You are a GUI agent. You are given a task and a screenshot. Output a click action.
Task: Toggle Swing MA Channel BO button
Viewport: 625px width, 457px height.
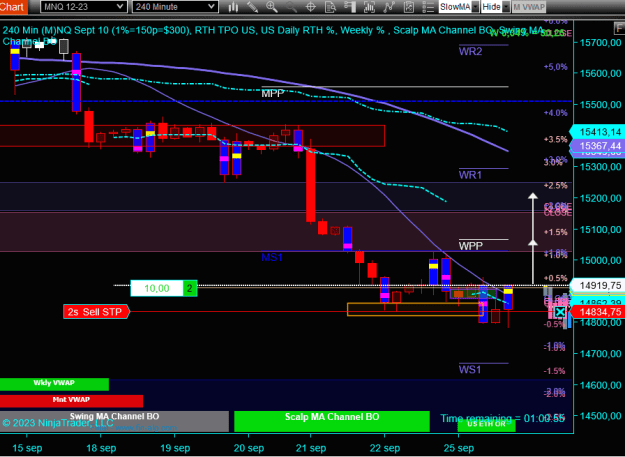tap(114, 421)
